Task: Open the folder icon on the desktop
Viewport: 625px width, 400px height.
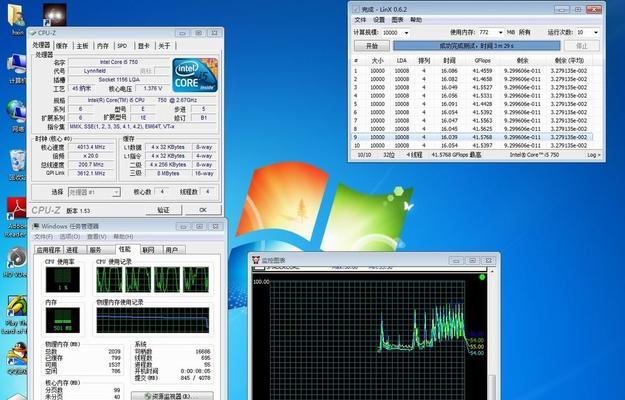Action: (16, 15)
